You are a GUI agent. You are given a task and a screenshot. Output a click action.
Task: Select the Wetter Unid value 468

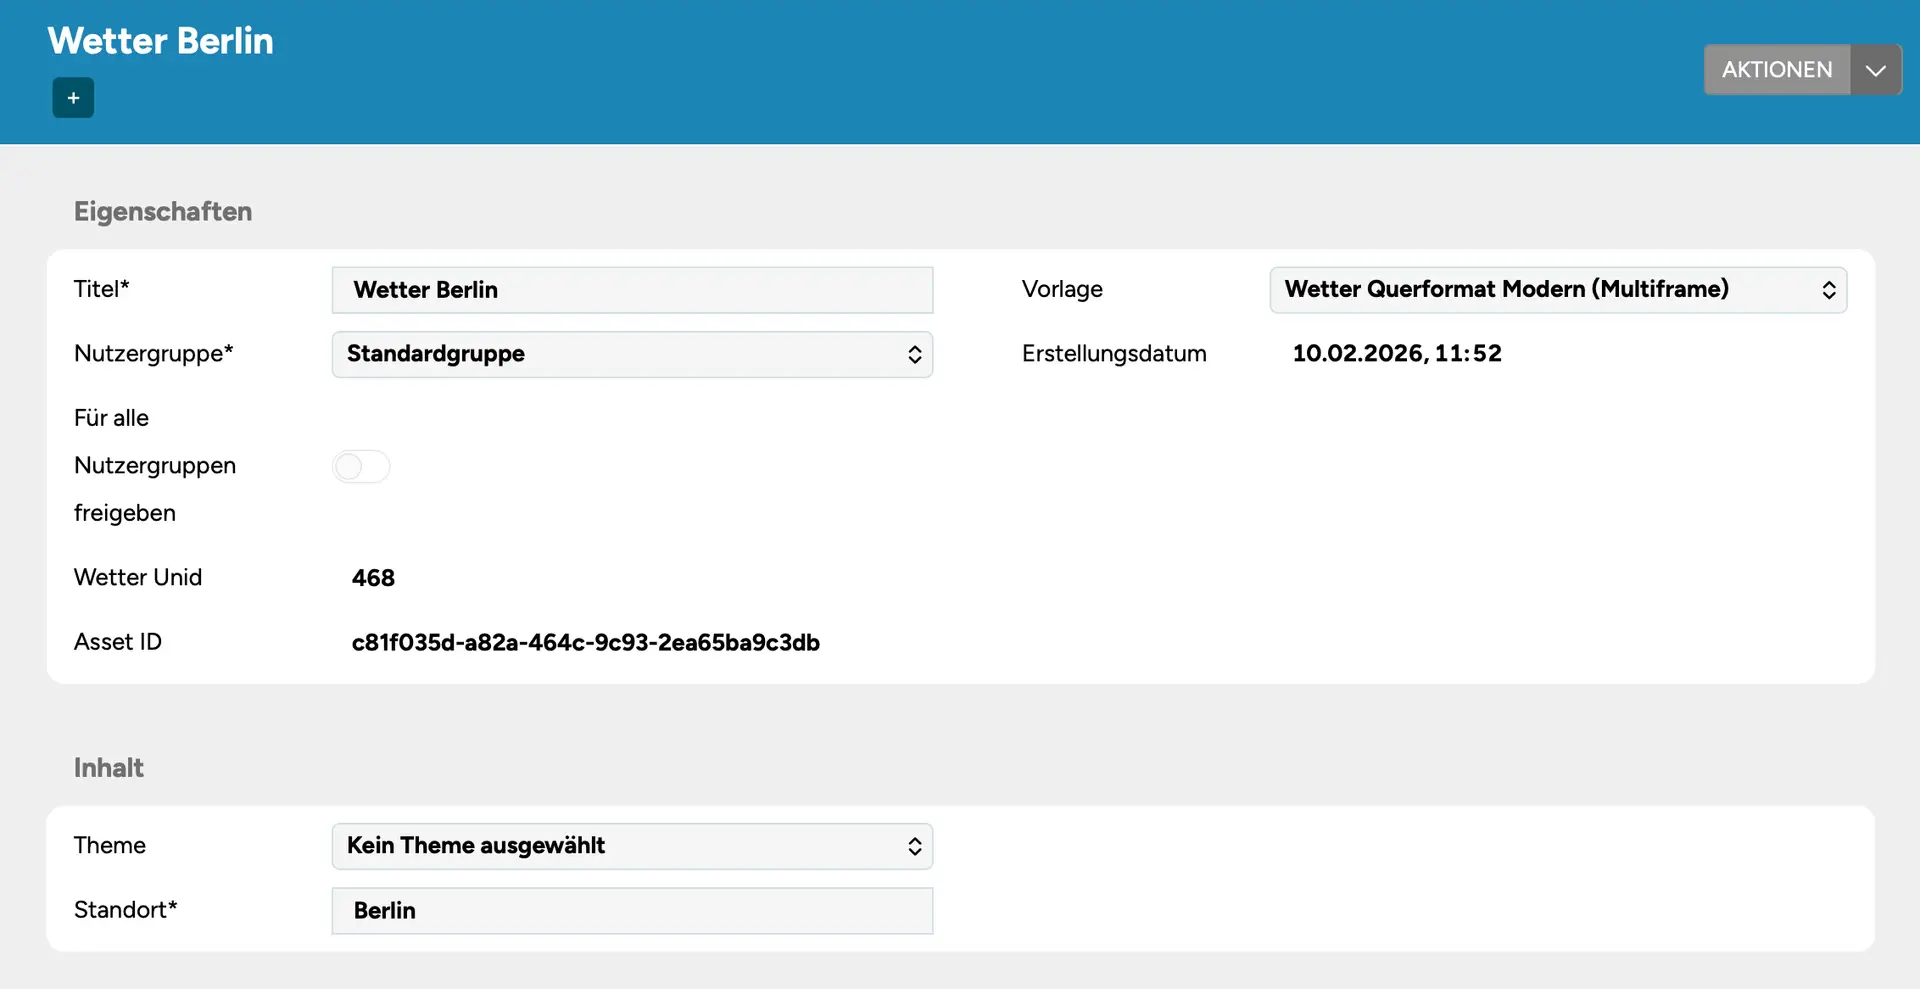[x=373, y=578]
